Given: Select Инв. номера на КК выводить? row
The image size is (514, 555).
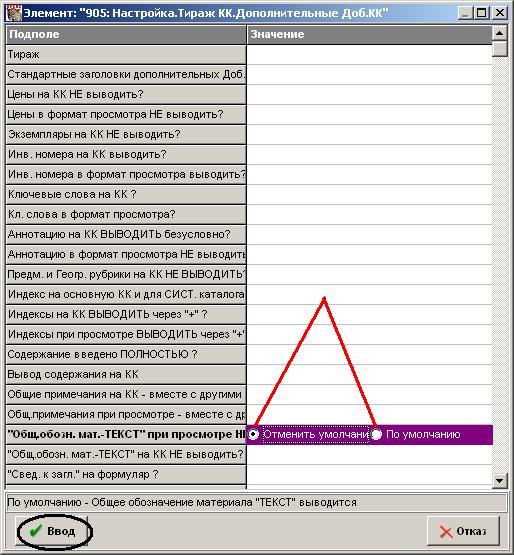Looking at the screenshot, I should [x=126, y=154].
